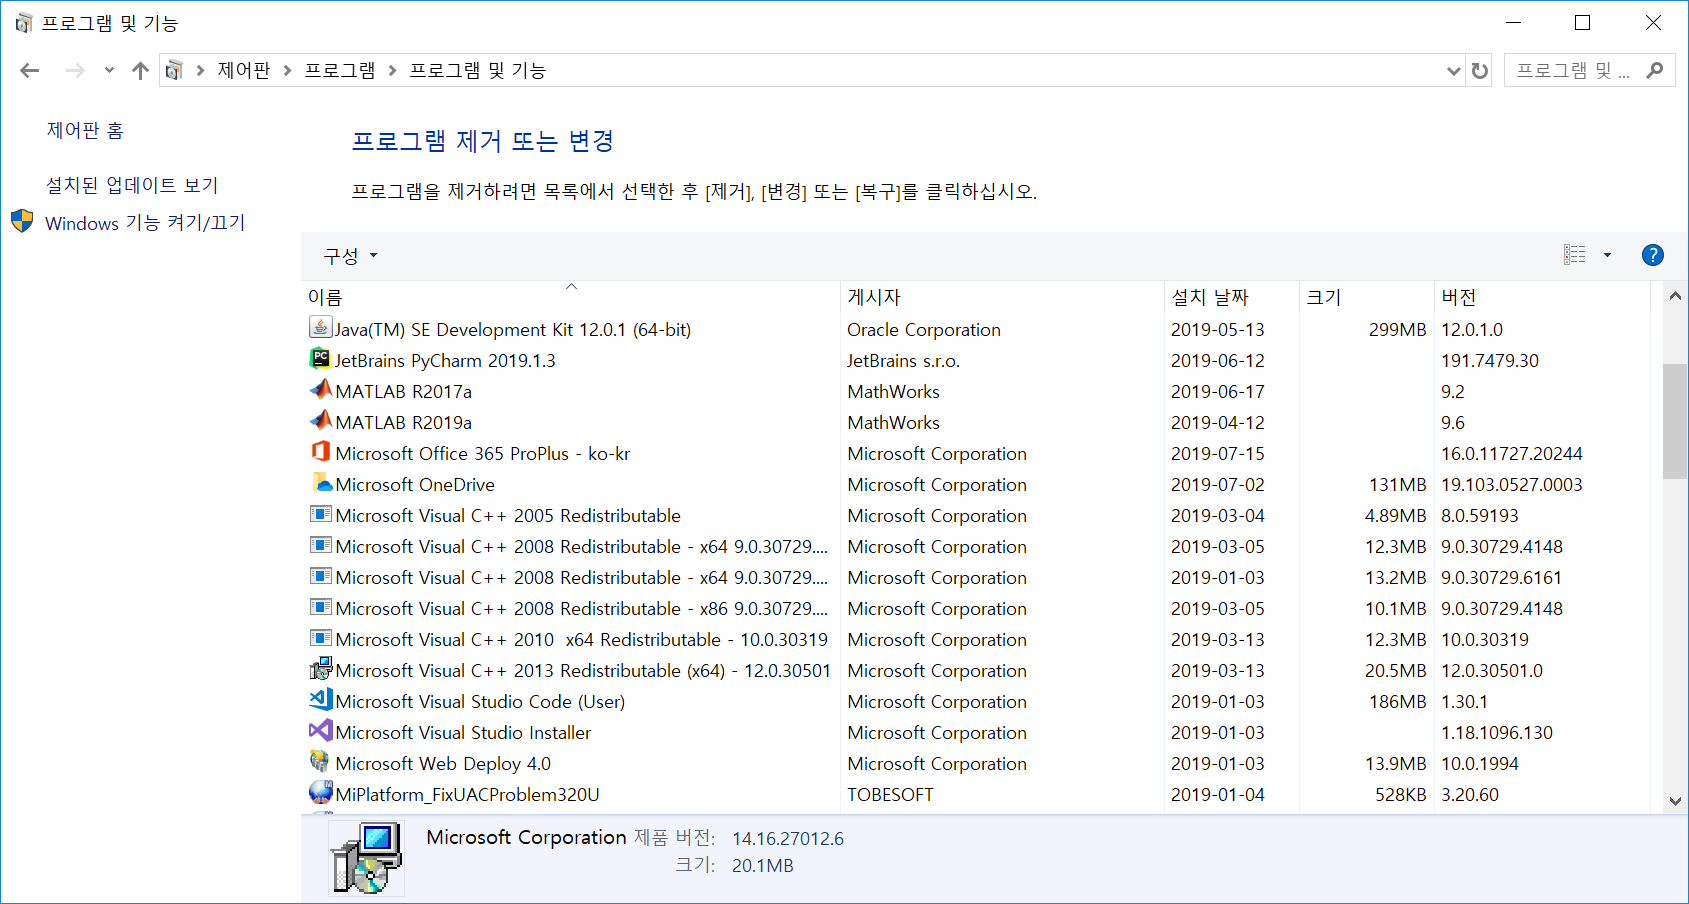Expand the chevron before 제어판 breadcrumb
Screen dimensions: 1689x904
point(201,70)
